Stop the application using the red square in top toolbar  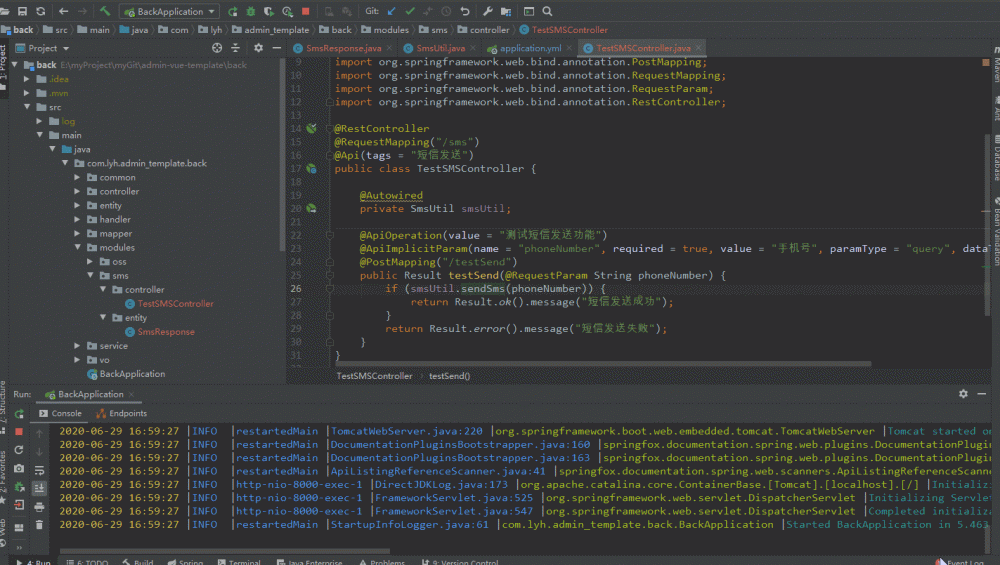click(305, 11)
